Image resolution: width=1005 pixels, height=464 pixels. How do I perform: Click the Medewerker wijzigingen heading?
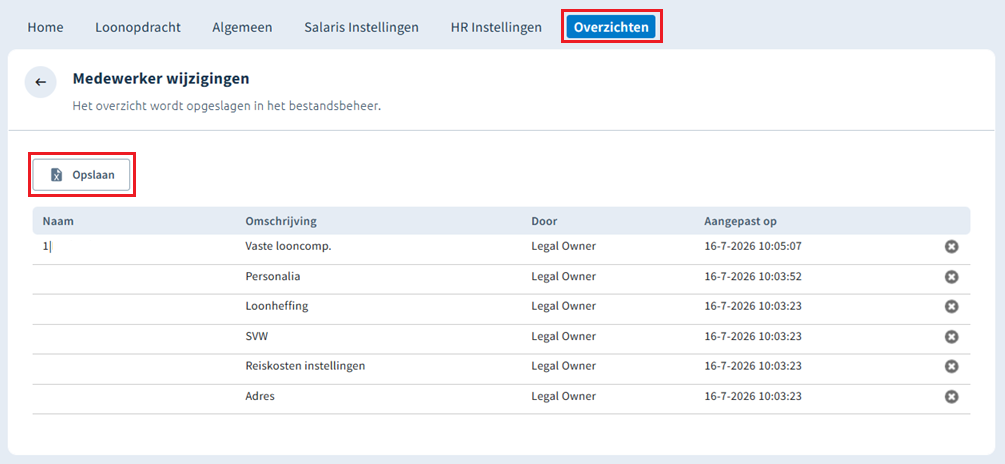tap(161, 79)
